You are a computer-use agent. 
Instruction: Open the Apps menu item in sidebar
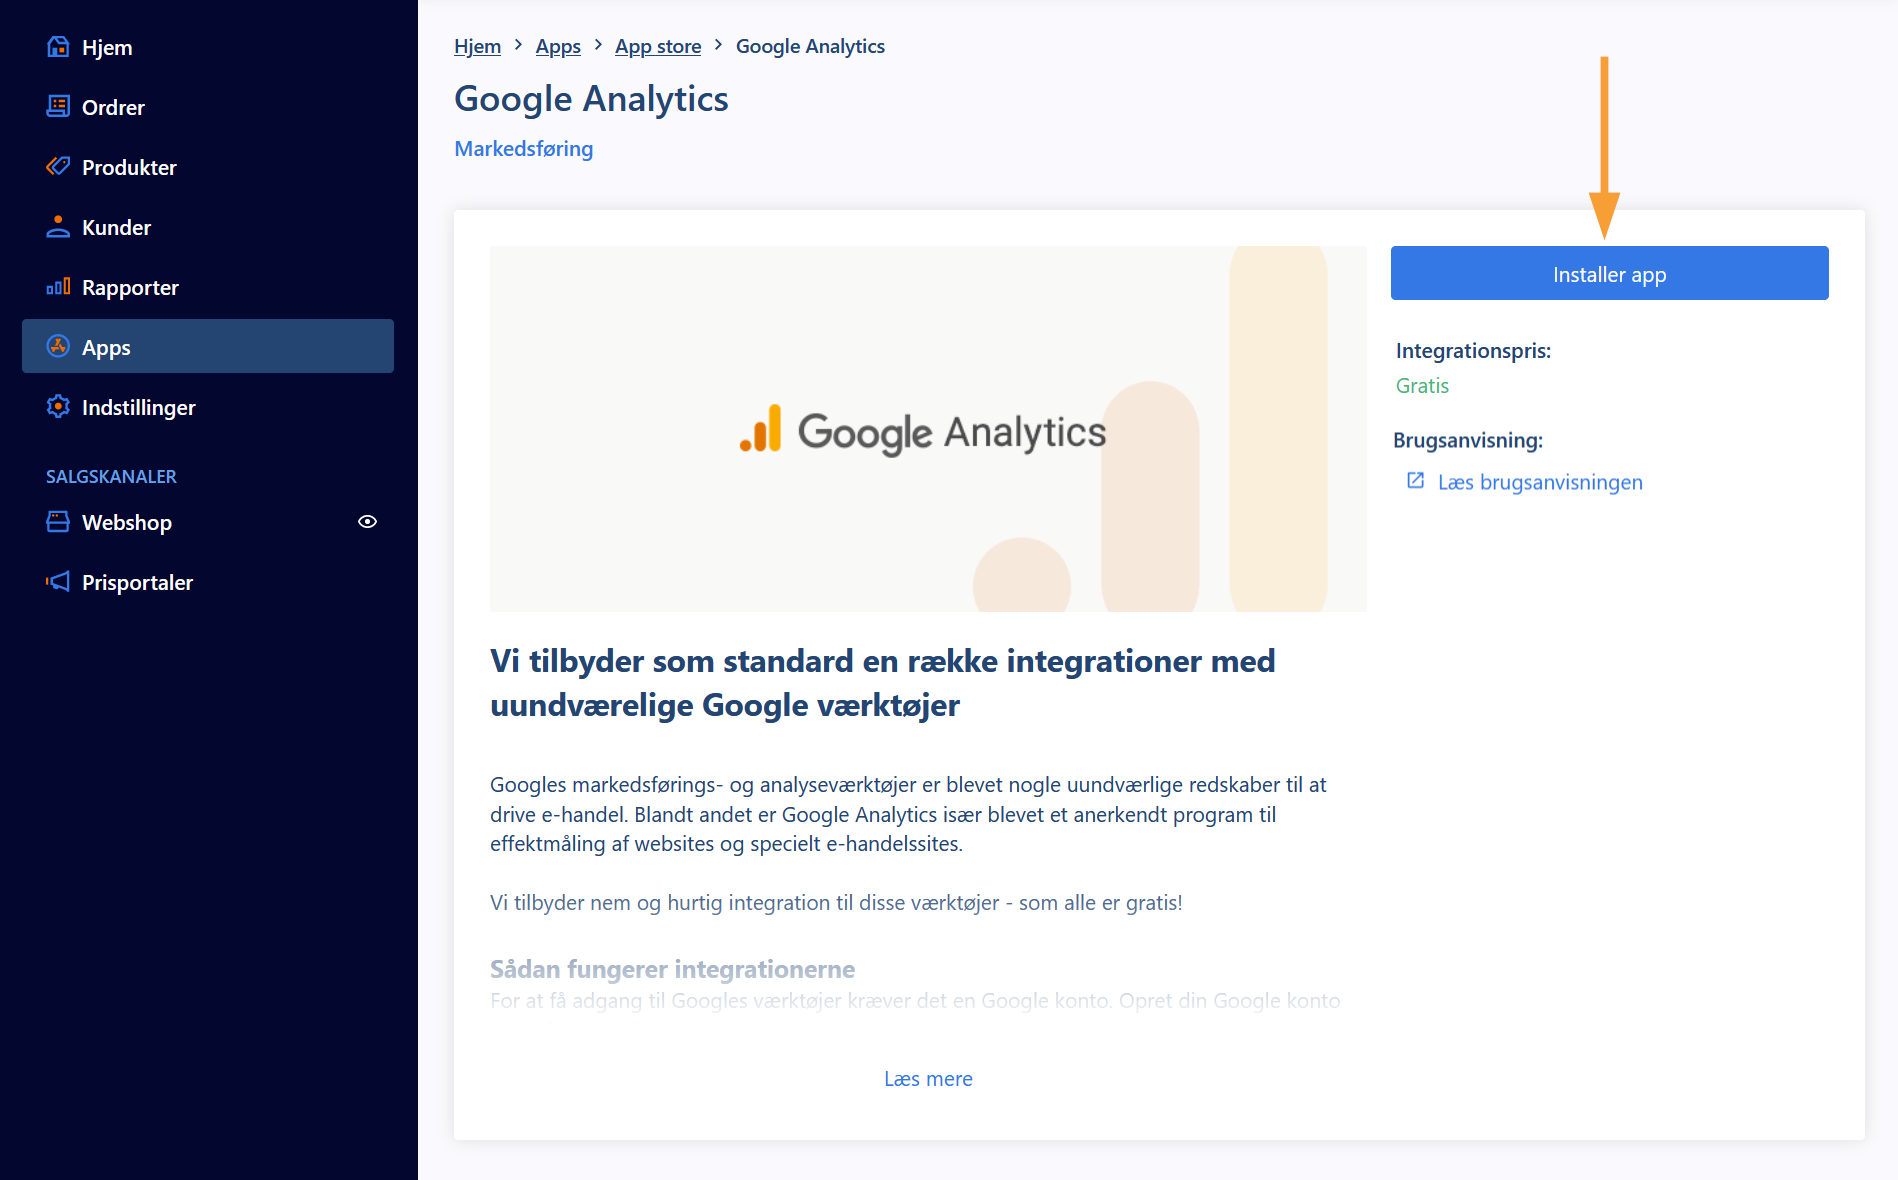pyautogui.click(x=208, y=346)
